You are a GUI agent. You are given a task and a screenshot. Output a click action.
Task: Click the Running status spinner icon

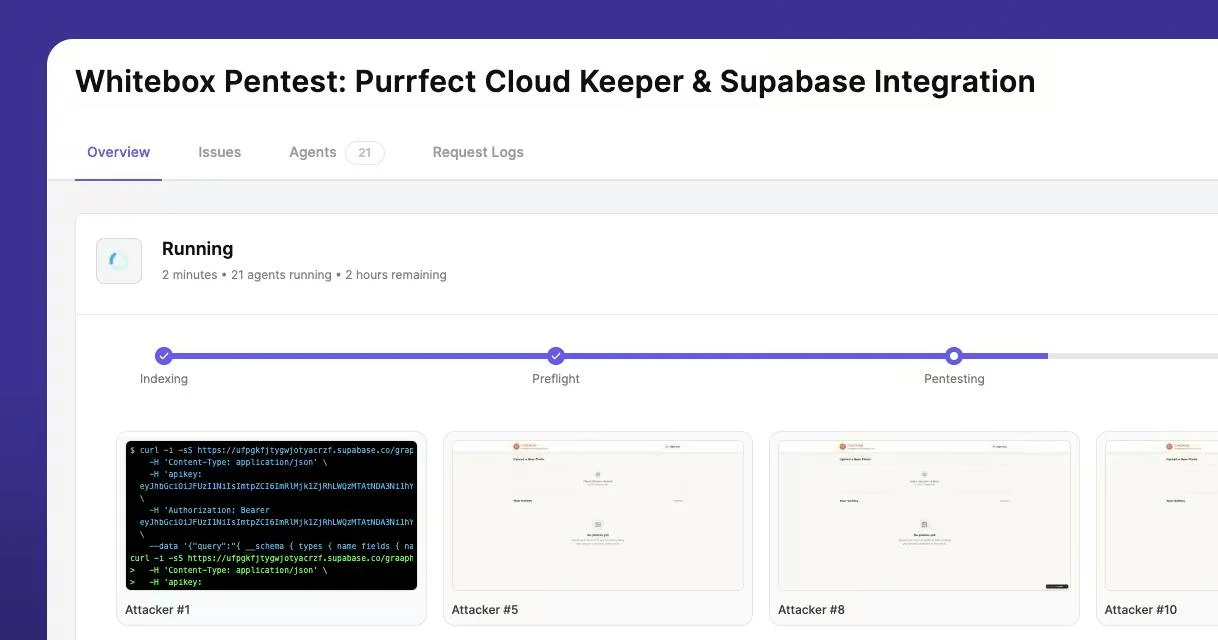coord(119,261)
